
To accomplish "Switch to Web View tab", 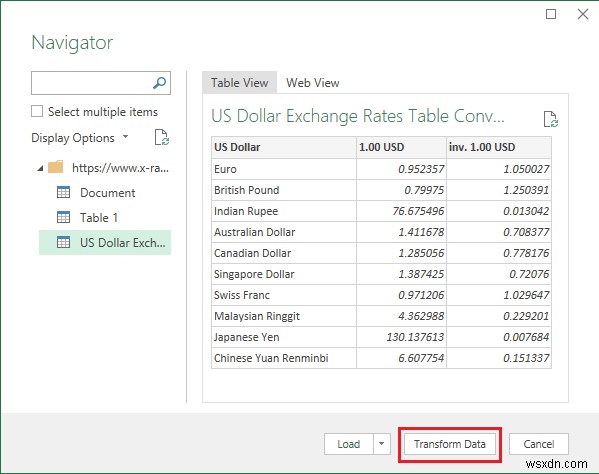I will tap(312, 83).
